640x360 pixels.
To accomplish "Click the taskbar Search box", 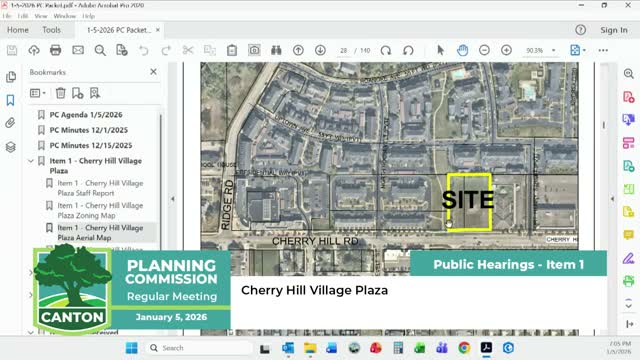I will coord(199,348).
